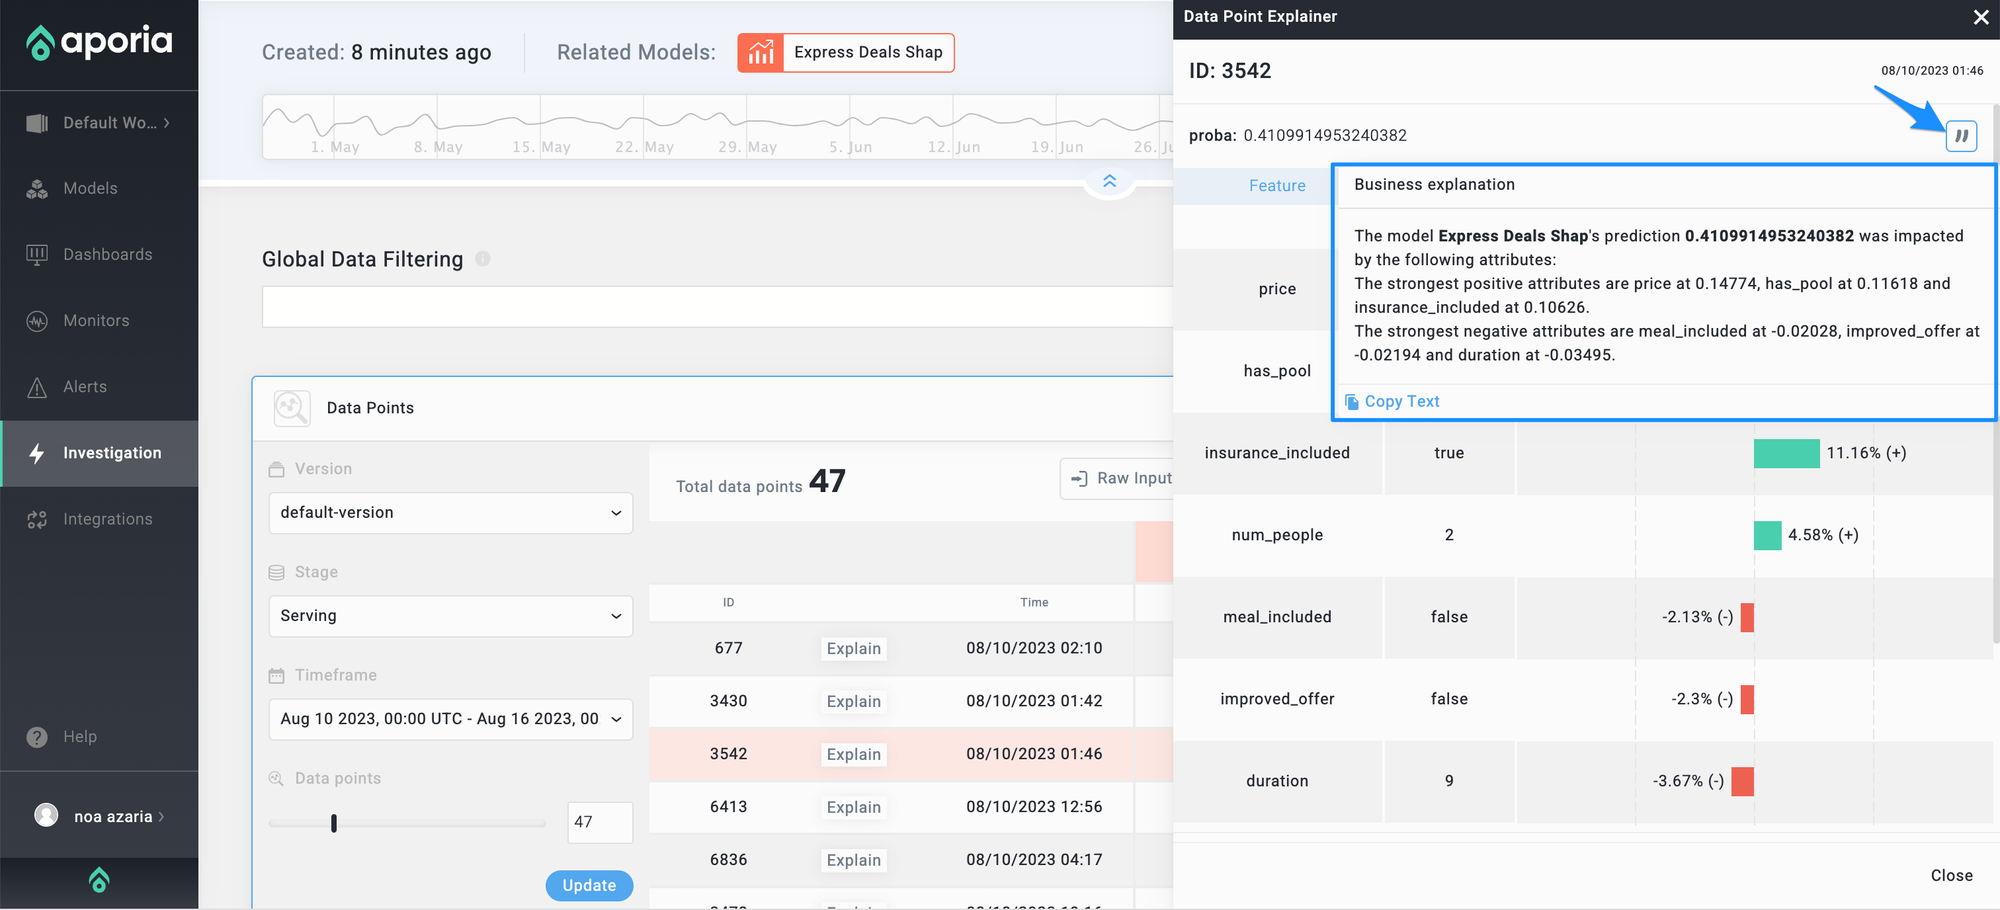This screenshot has height=910, width=2000.
Task: Click the ID column header
Action: coord(728,602)
